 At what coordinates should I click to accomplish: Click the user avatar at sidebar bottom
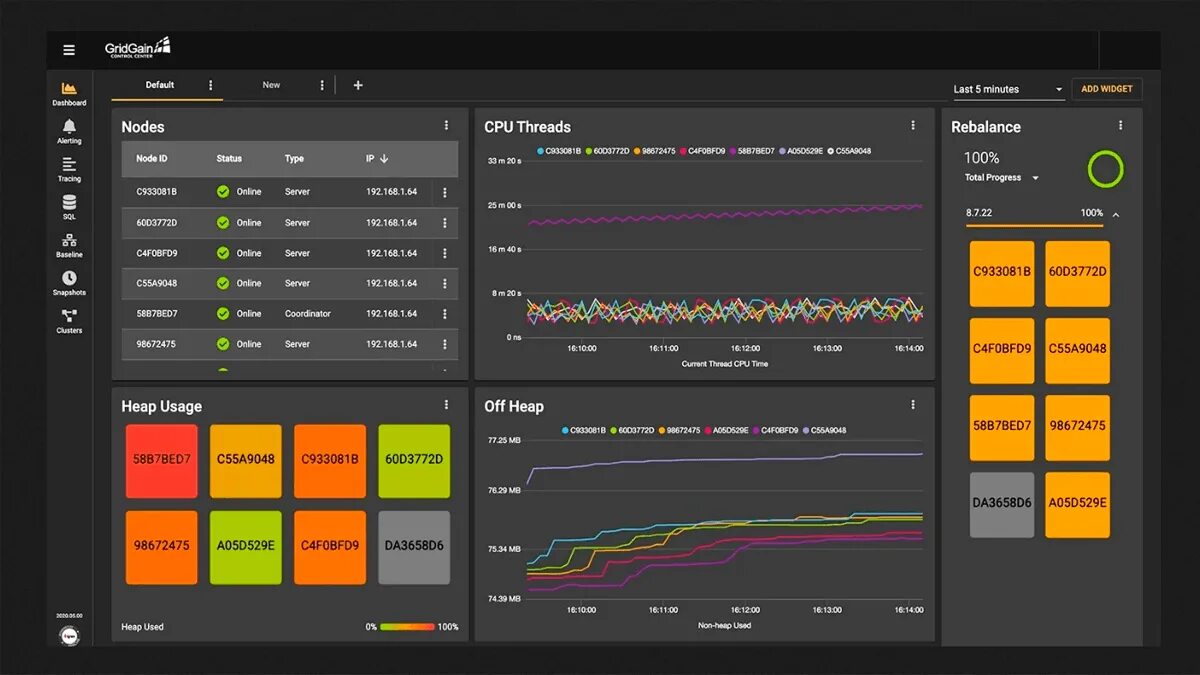[x=70, y=636]
